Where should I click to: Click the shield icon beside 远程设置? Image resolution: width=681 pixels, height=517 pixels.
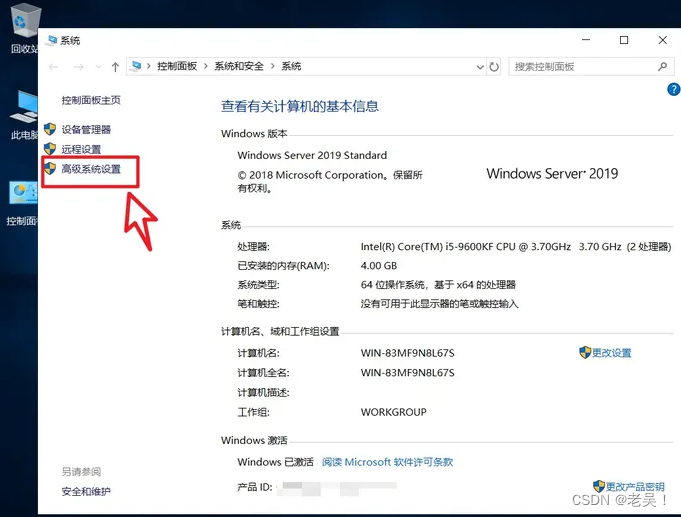[x=50, y=149]
